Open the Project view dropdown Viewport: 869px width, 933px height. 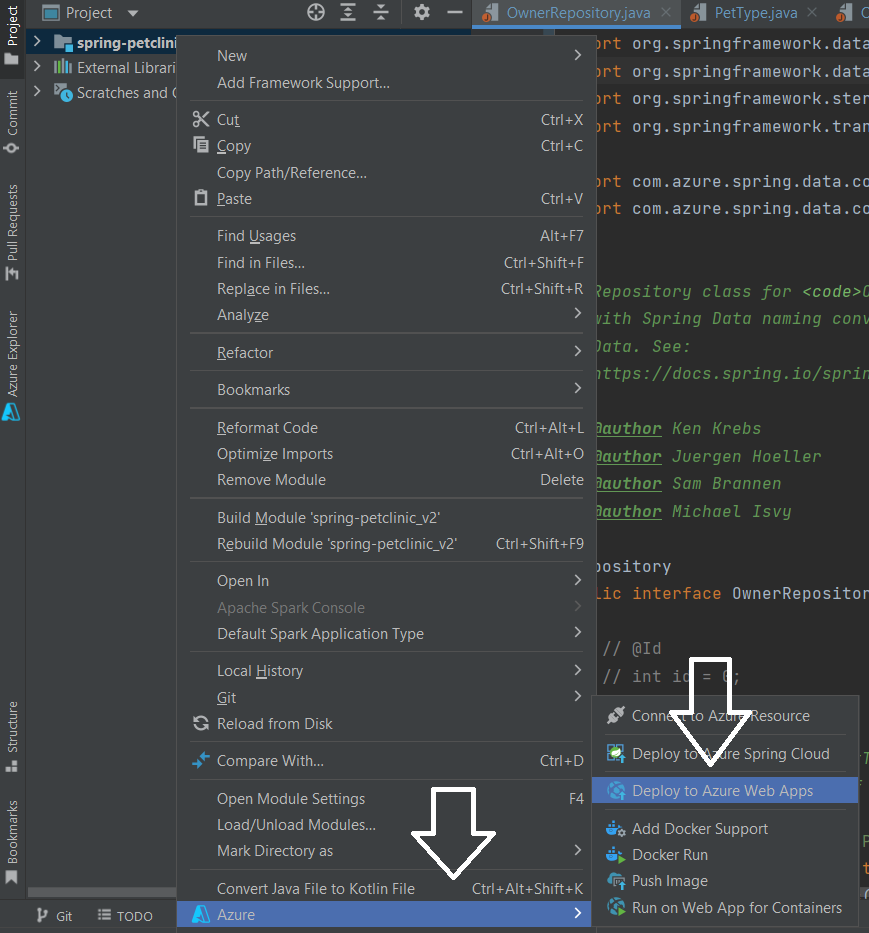[x=133, y=12]
